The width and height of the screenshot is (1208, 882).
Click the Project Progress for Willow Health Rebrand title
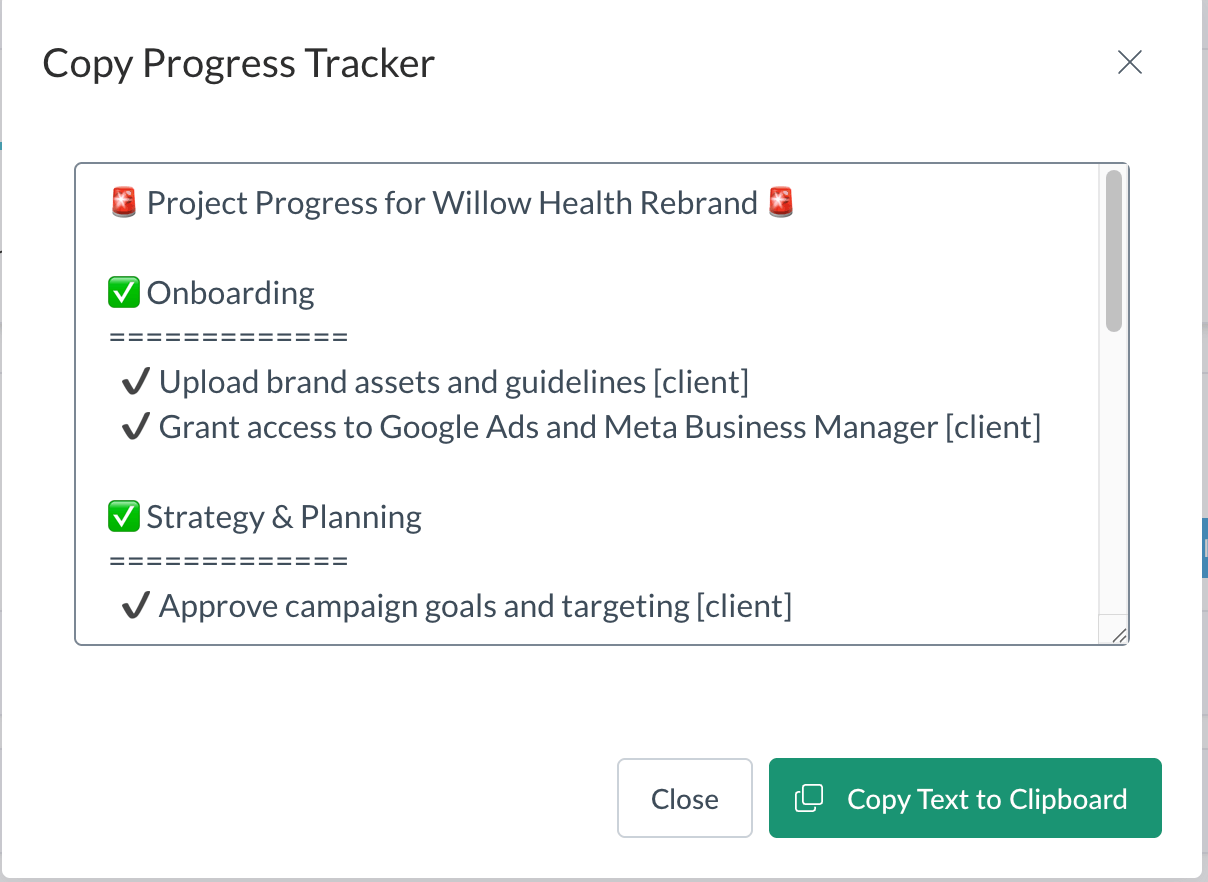pyautogui.click(x=452, y=201)
